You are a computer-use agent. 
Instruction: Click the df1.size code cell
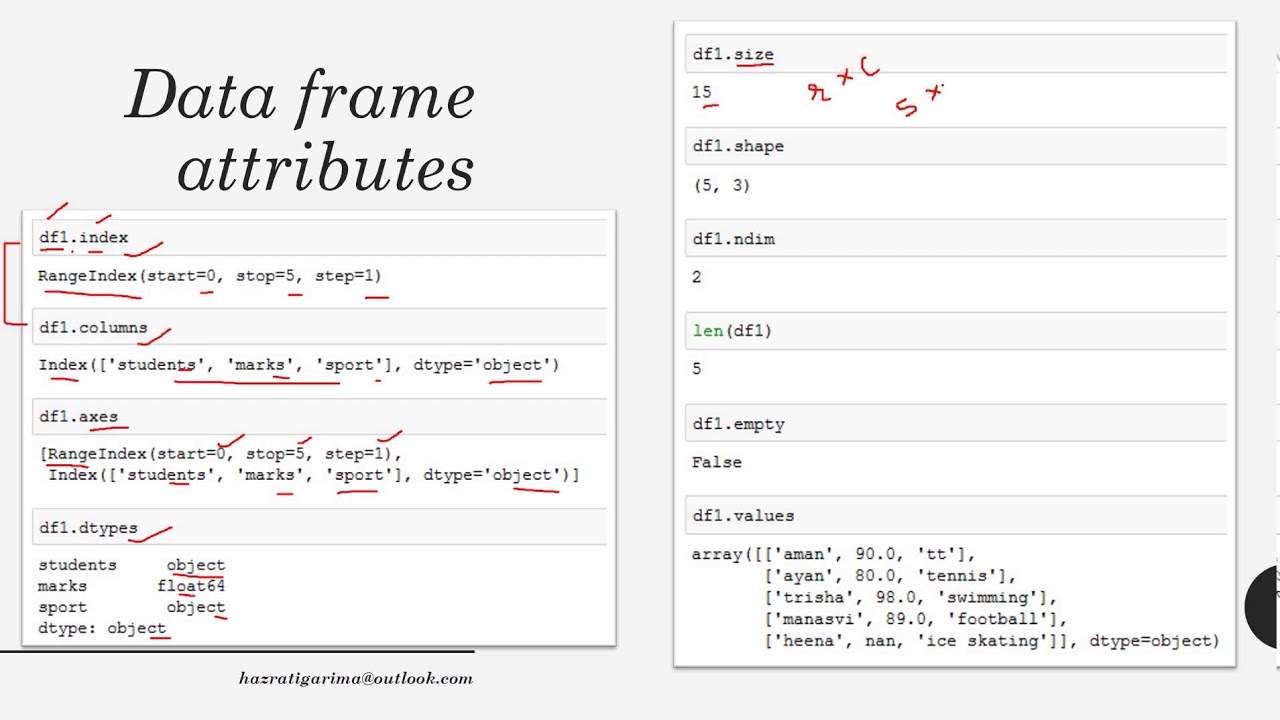955,55
